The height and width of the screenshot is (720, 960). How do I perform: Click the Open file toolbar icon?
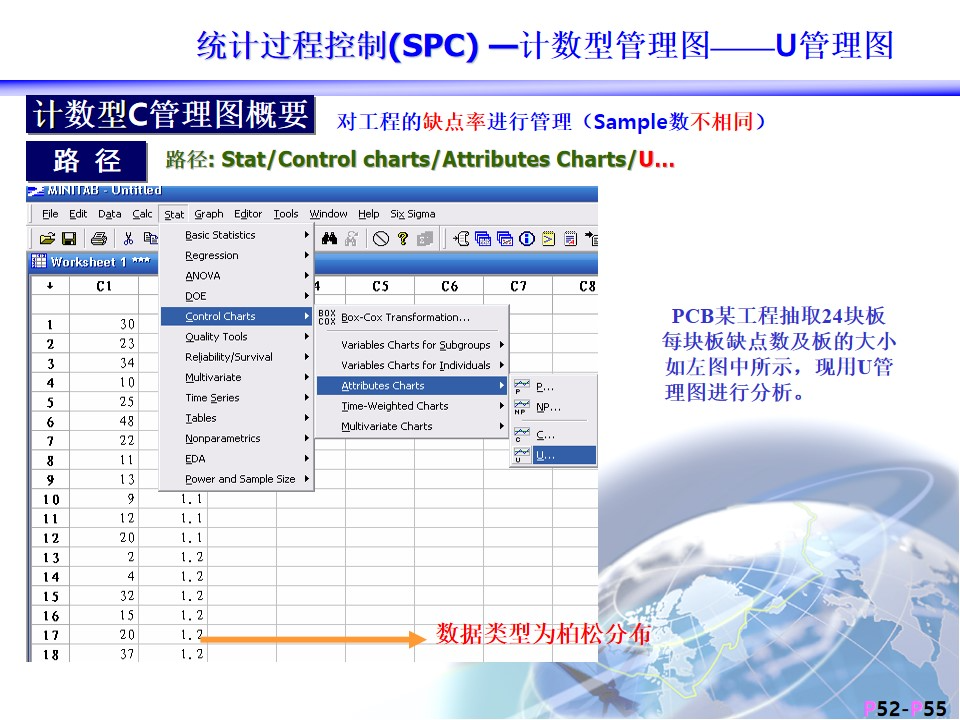tap(47, 239)
